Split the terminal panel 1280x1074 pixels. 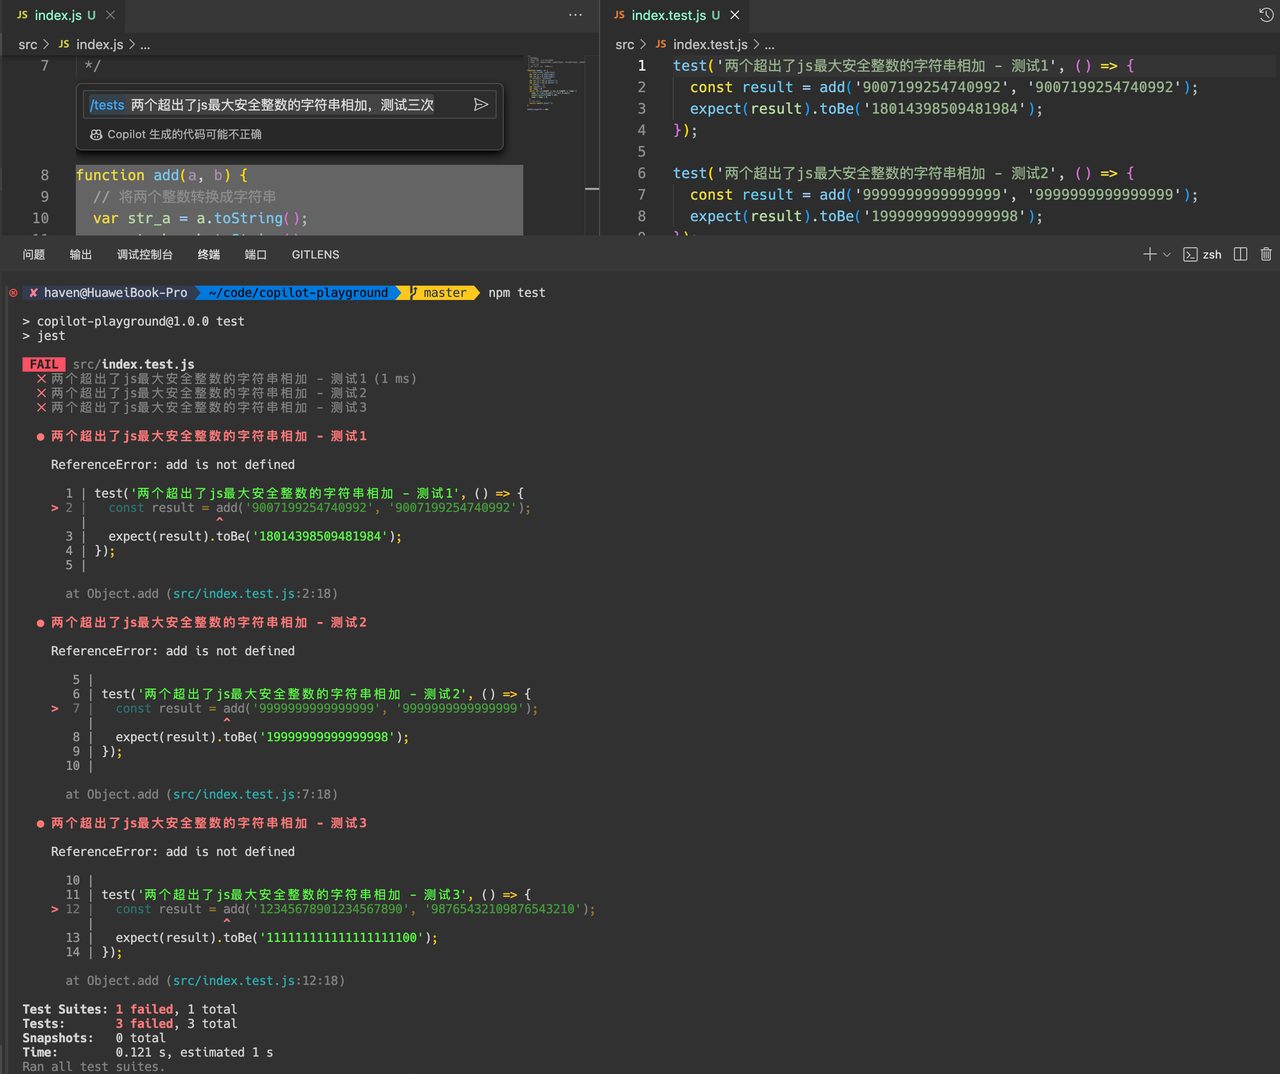(1241, 255)
